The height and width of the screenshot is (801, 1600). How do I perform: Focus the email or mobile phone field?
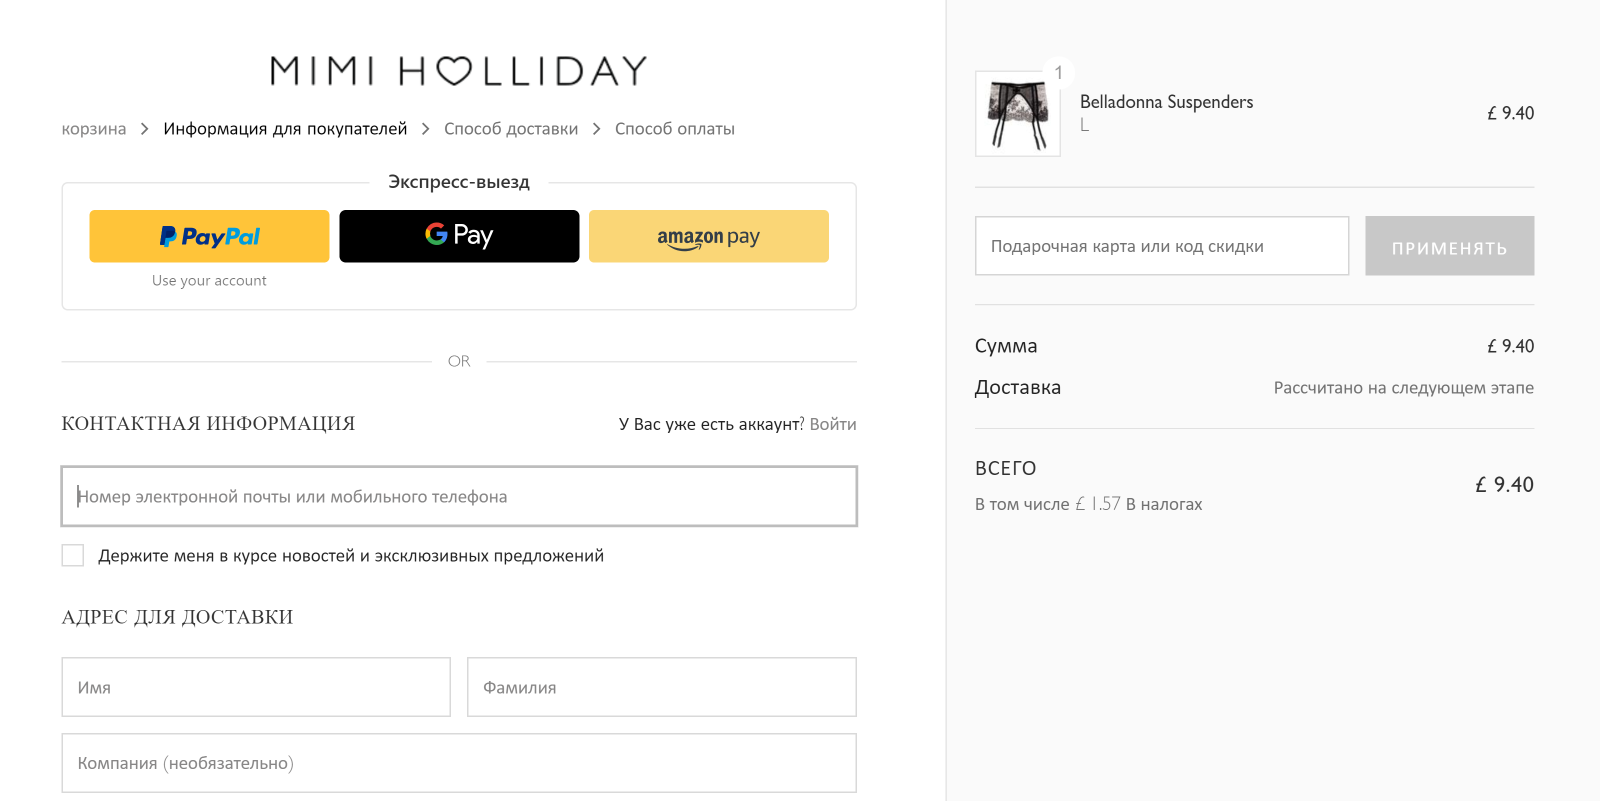point(459,496)
